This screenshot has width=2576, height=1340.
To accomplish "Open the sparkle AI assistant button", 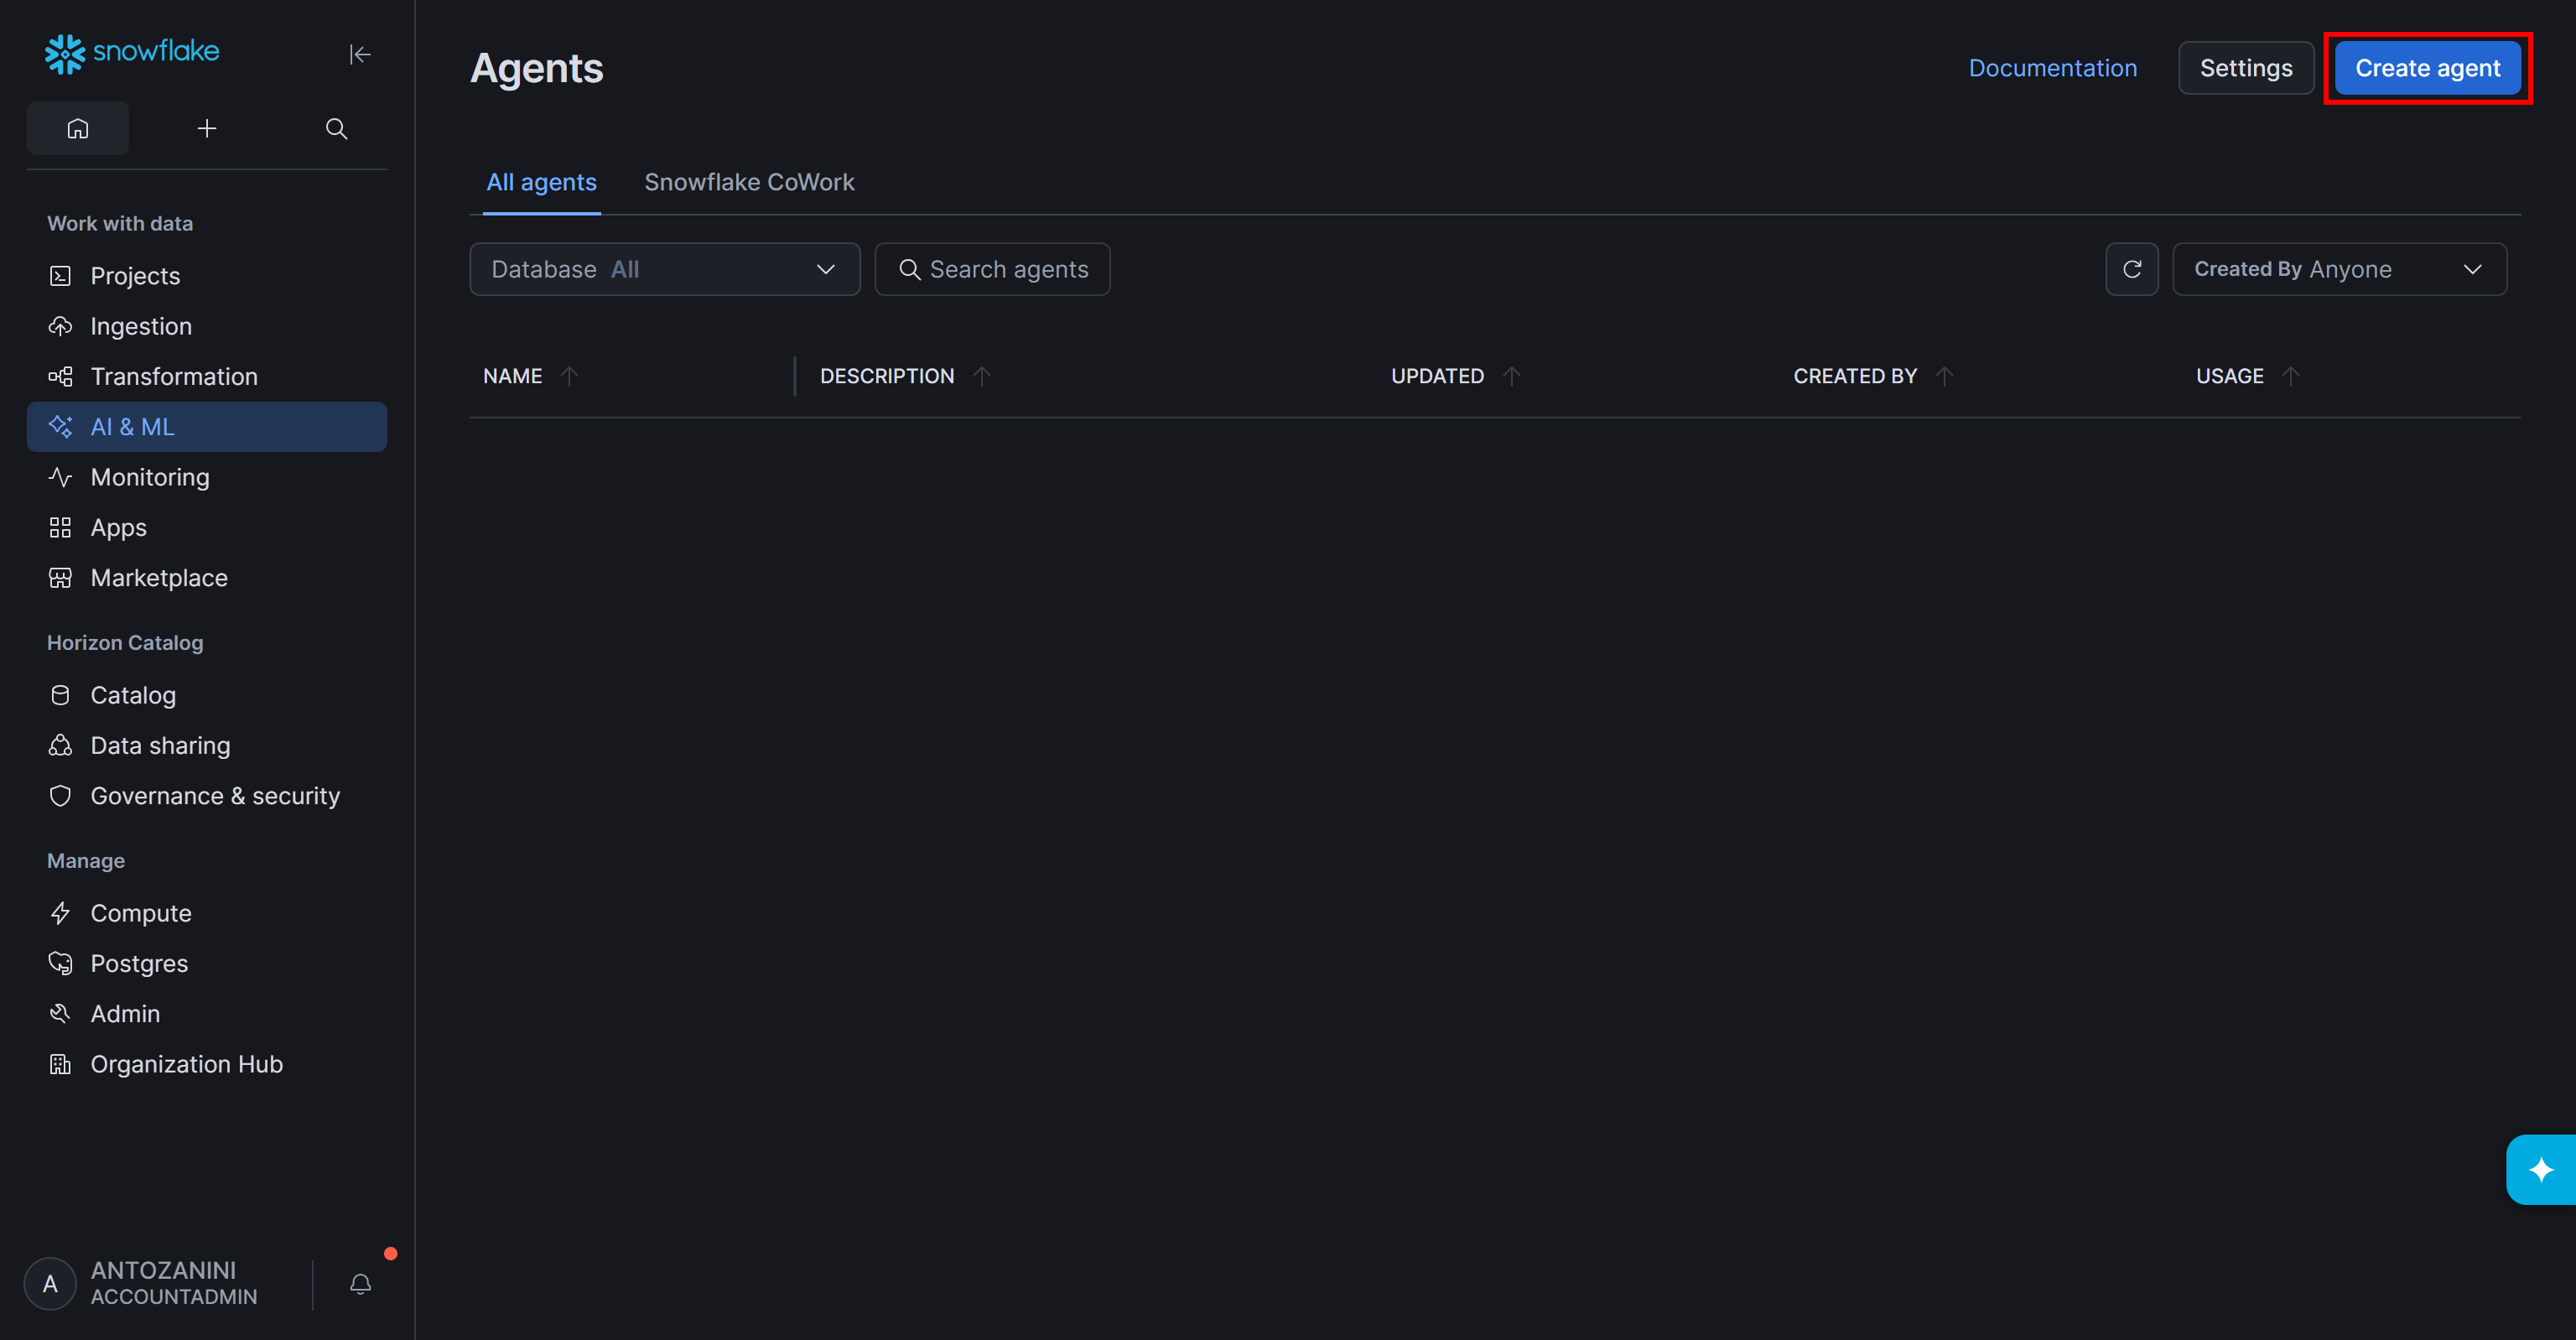I will coord(2540,1169).
